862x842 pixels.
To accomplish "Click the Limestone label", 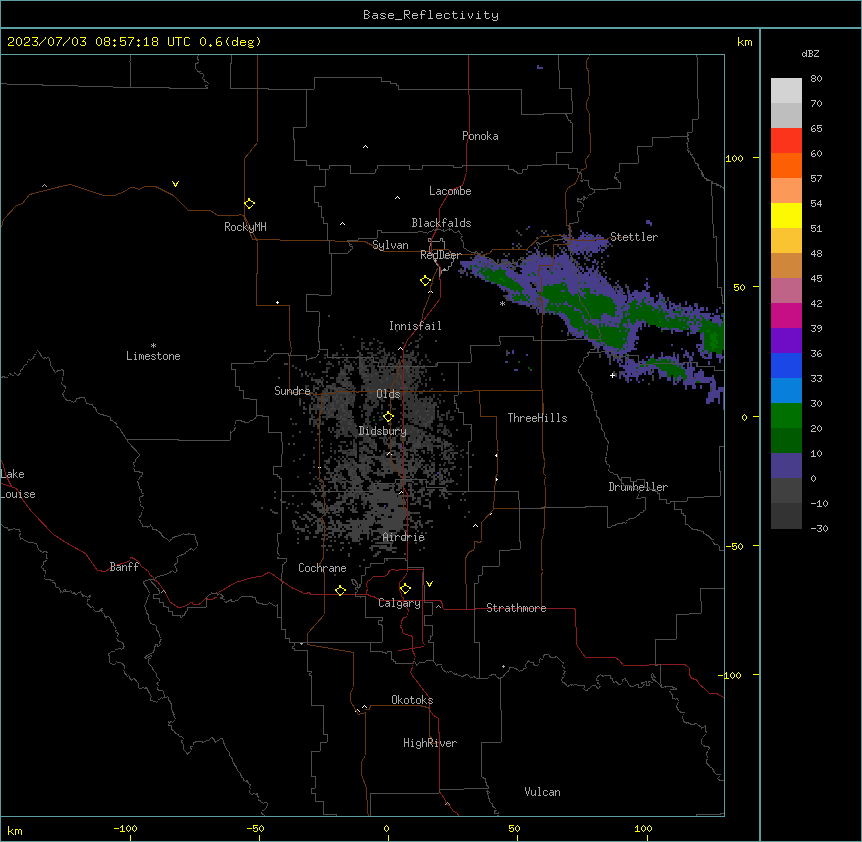I will 153,356.
